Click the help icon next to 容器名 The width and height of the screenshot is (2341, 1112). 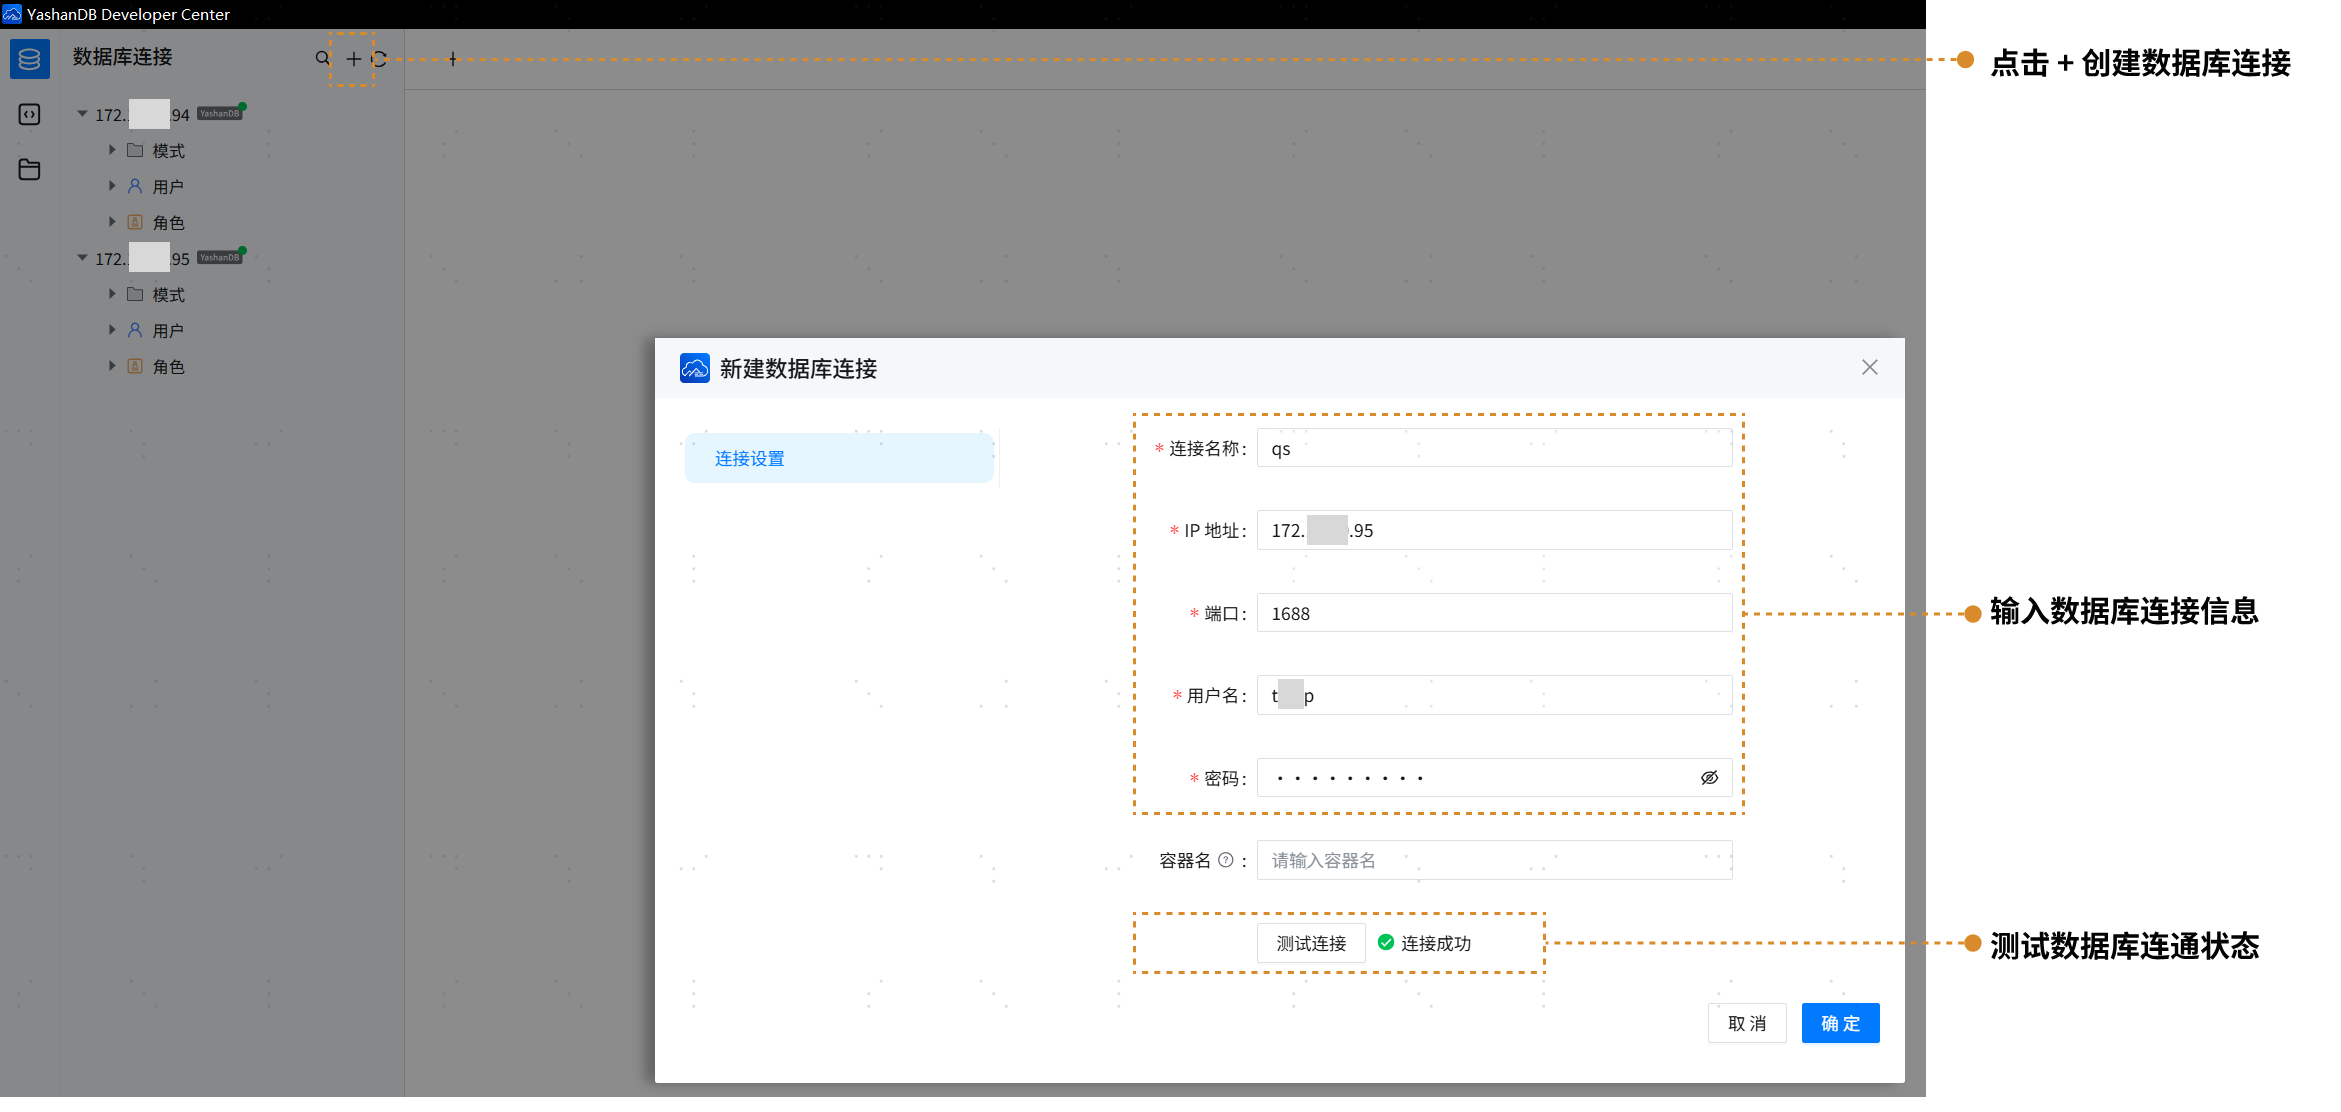click(x=1225, y=861)
